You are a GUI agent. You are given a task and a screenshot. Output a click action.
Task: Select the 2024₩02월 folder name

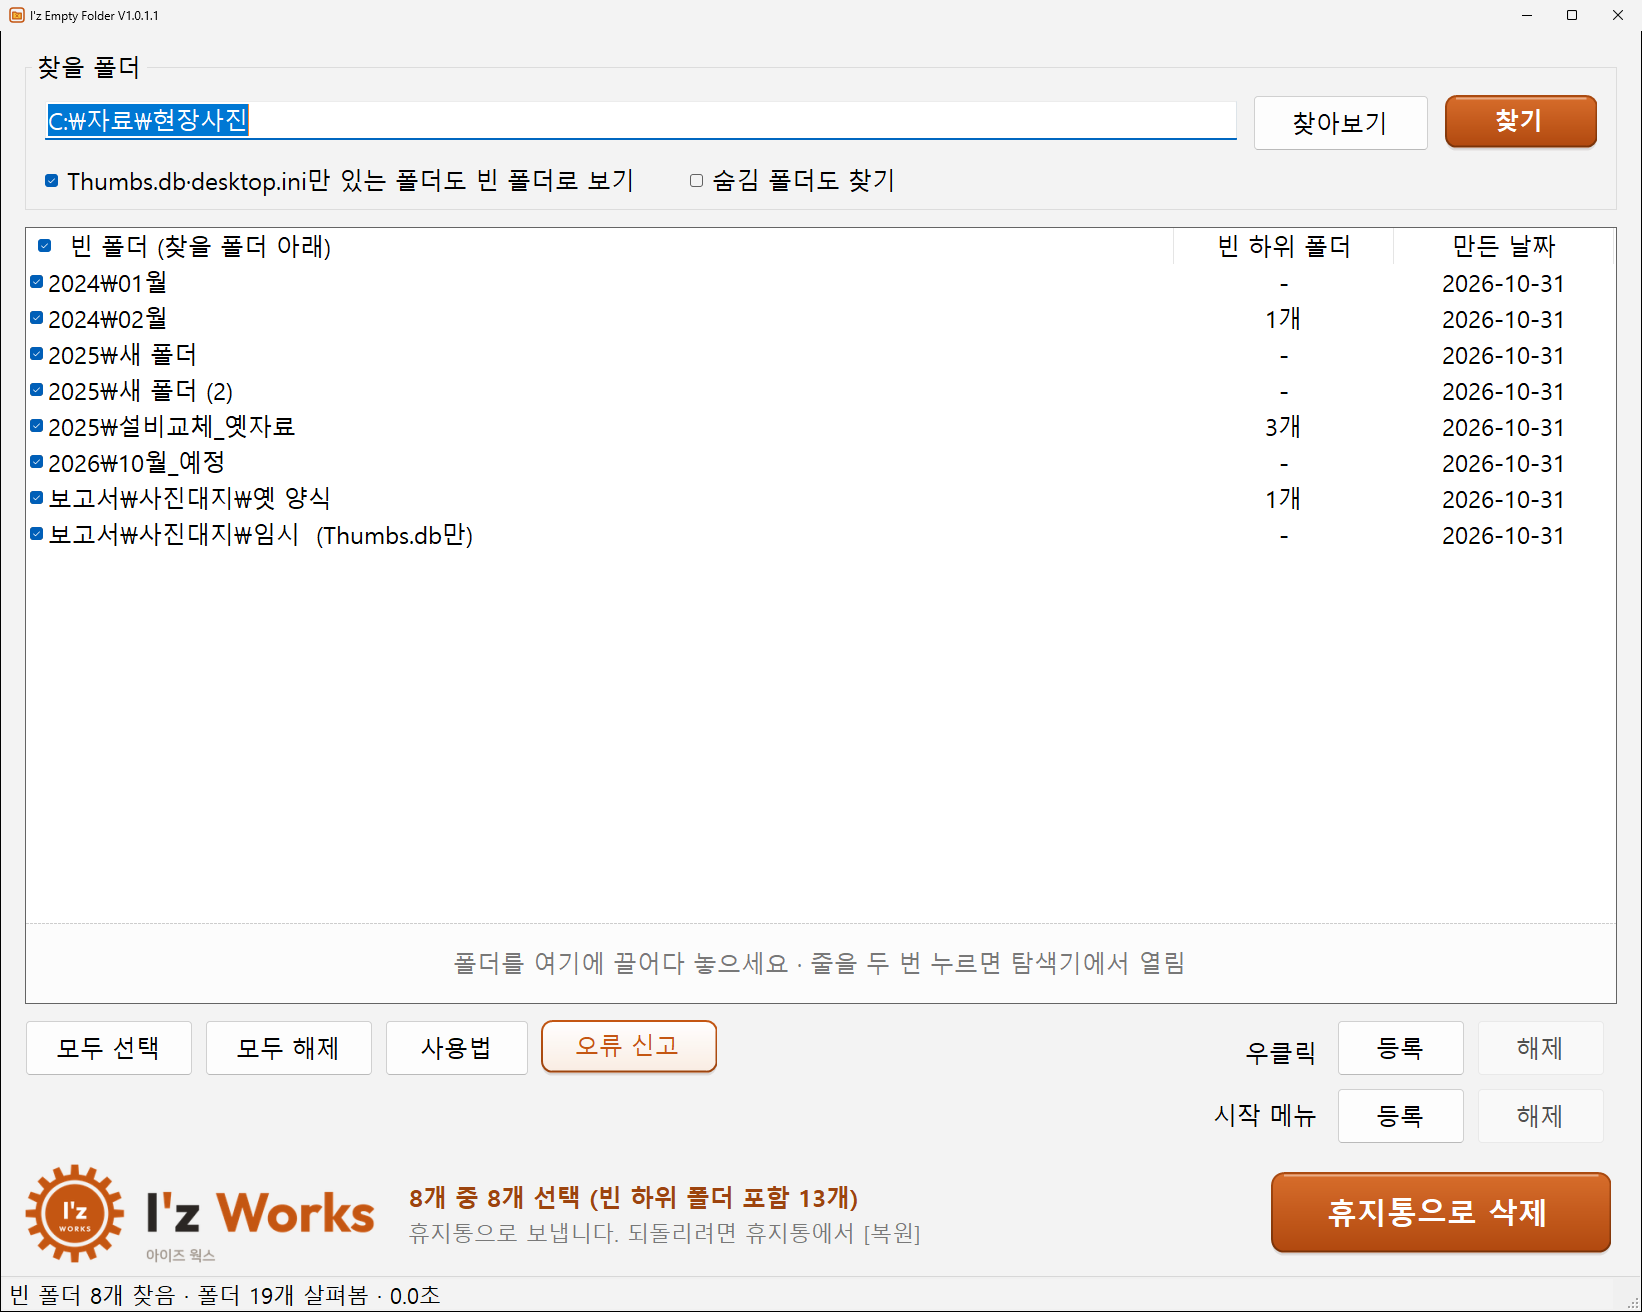pyautogui.click(x=108, y=319)
